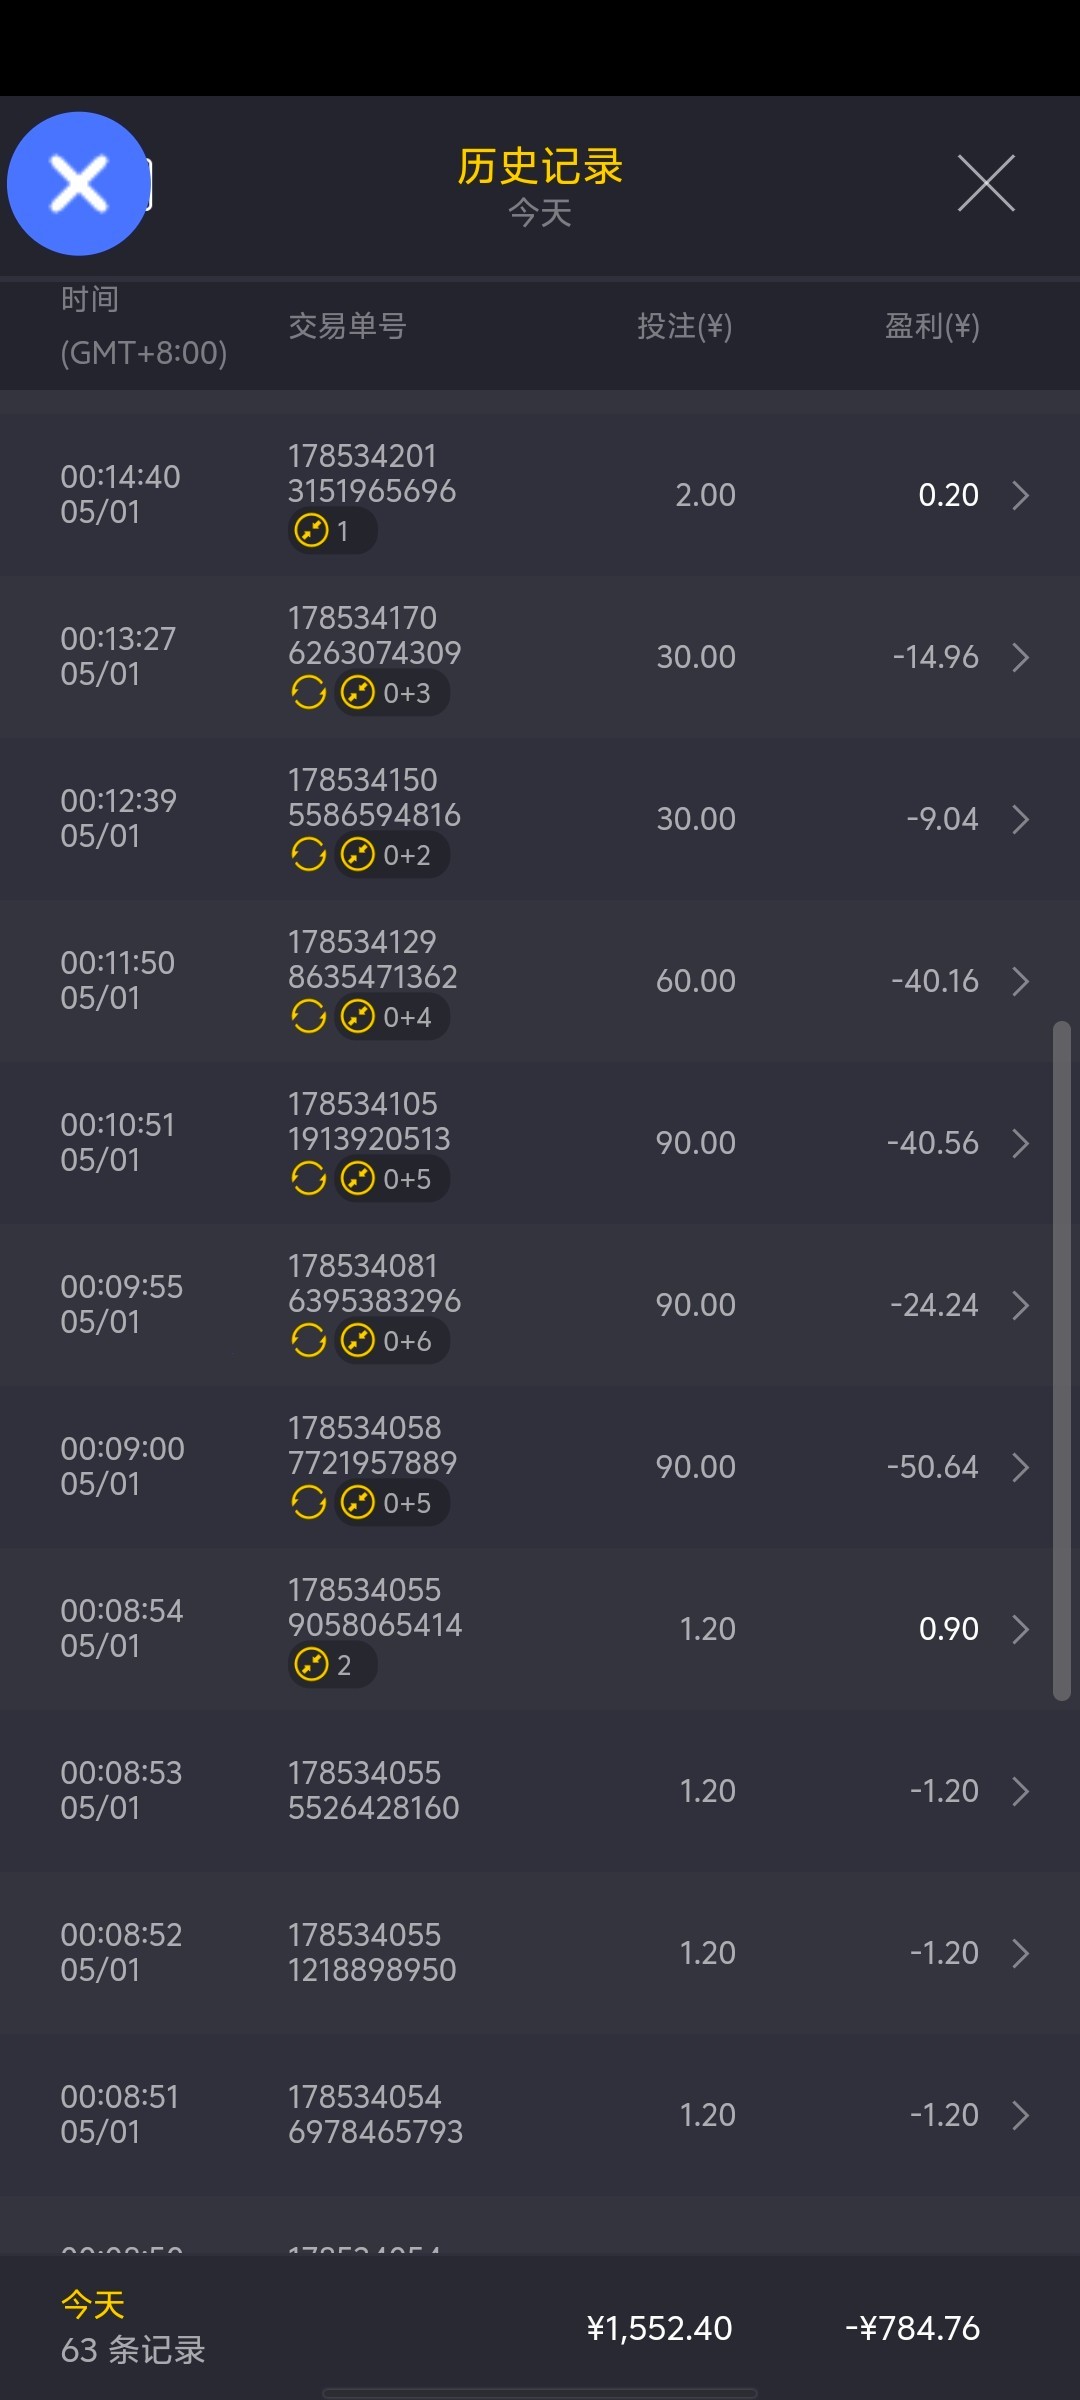Expand chevron of the 00:08:53 record

[x=1020, y=1791]
